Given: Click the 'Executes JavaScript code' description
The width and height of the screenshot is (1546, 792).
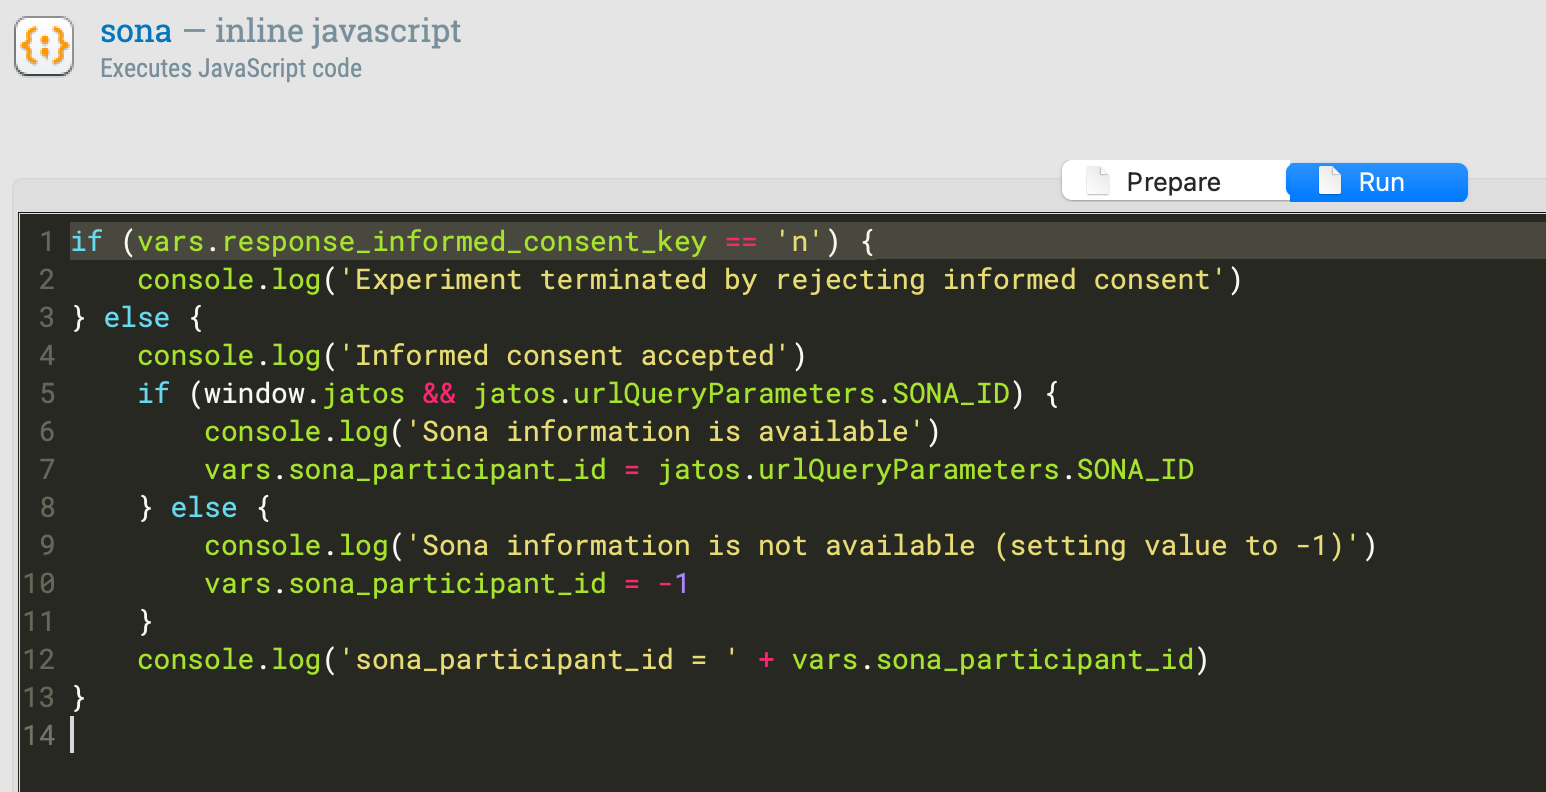Looking at the screenshot, I should click(x=231, y=69).
